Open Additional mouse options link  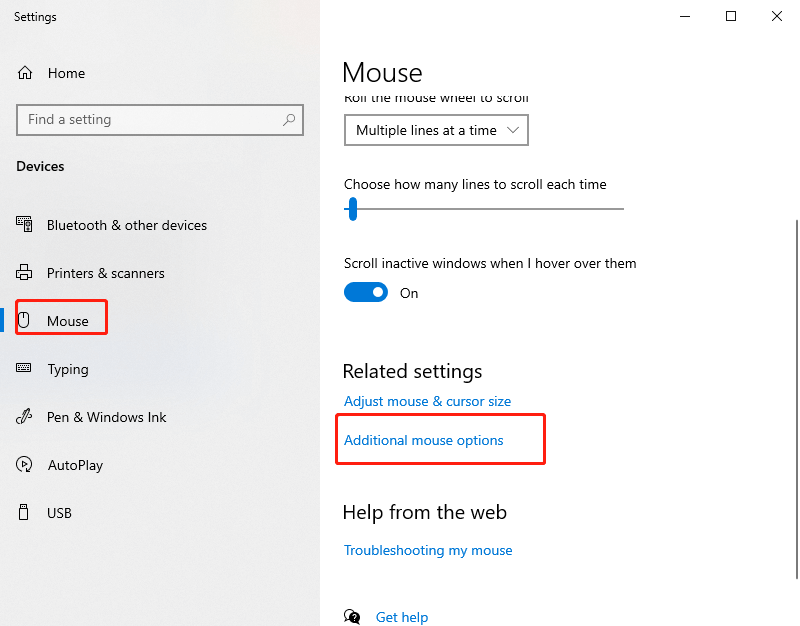[x=424, y=440]
